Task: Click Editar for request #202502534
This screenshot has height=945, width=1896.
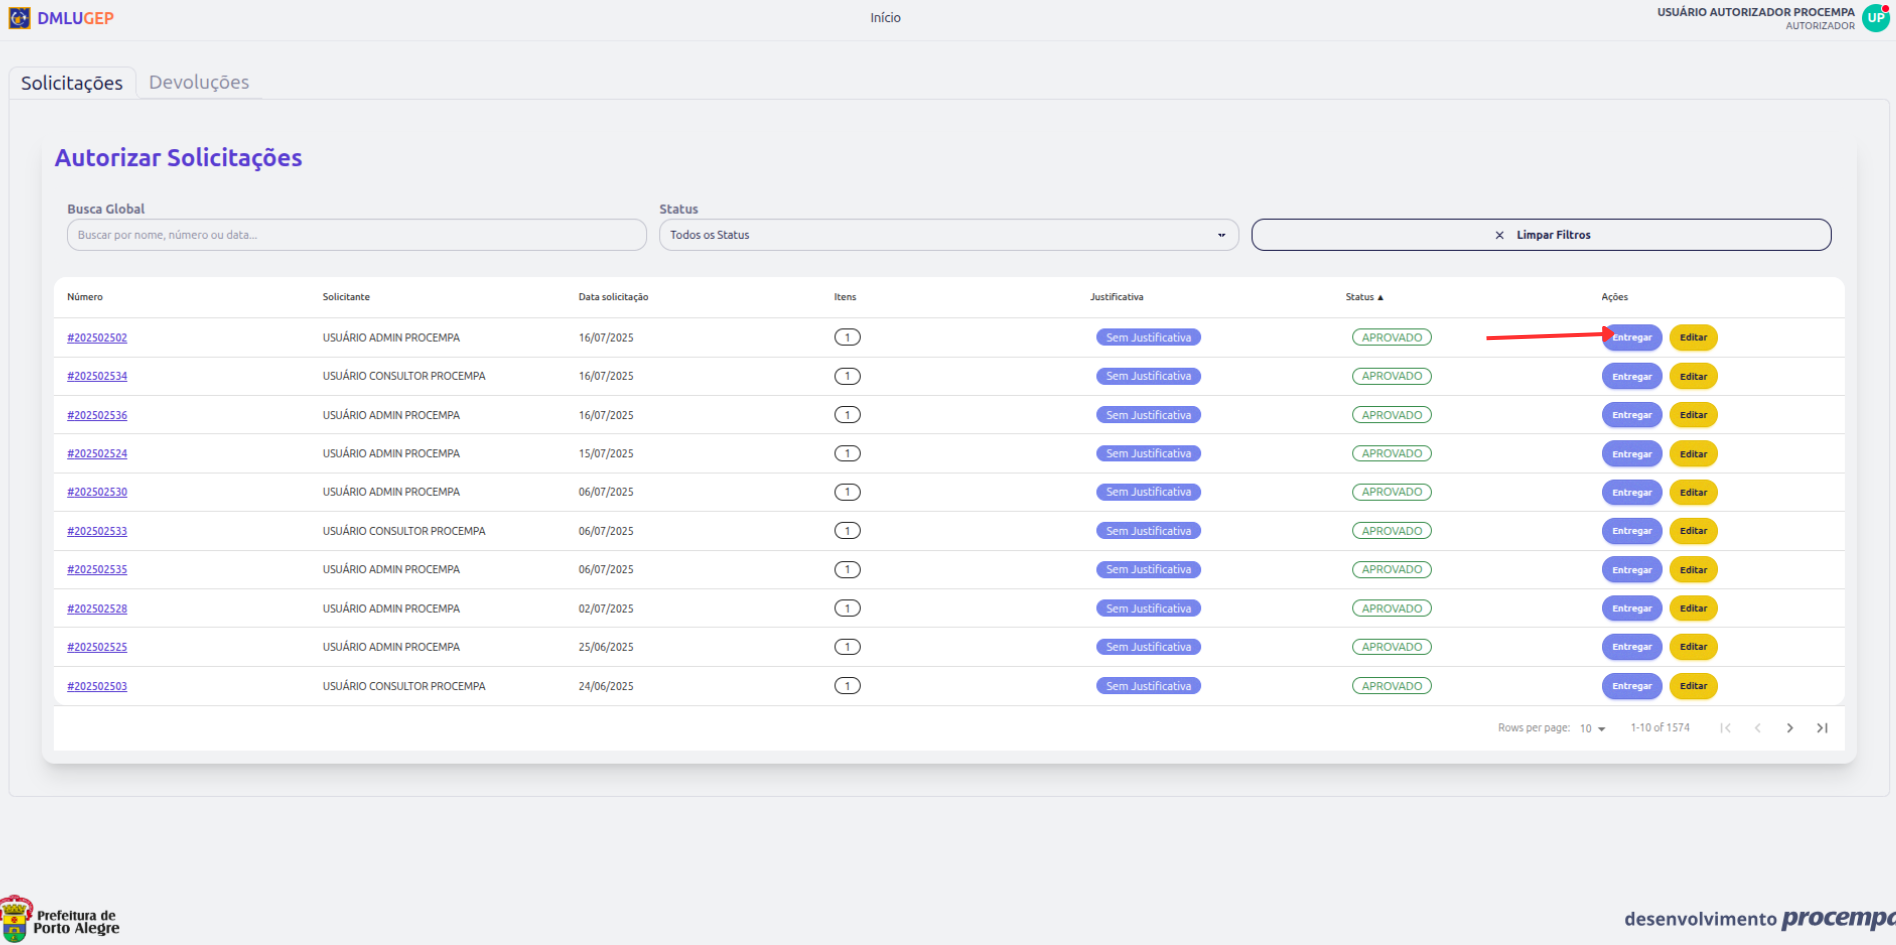Action: coord(1693,377)
